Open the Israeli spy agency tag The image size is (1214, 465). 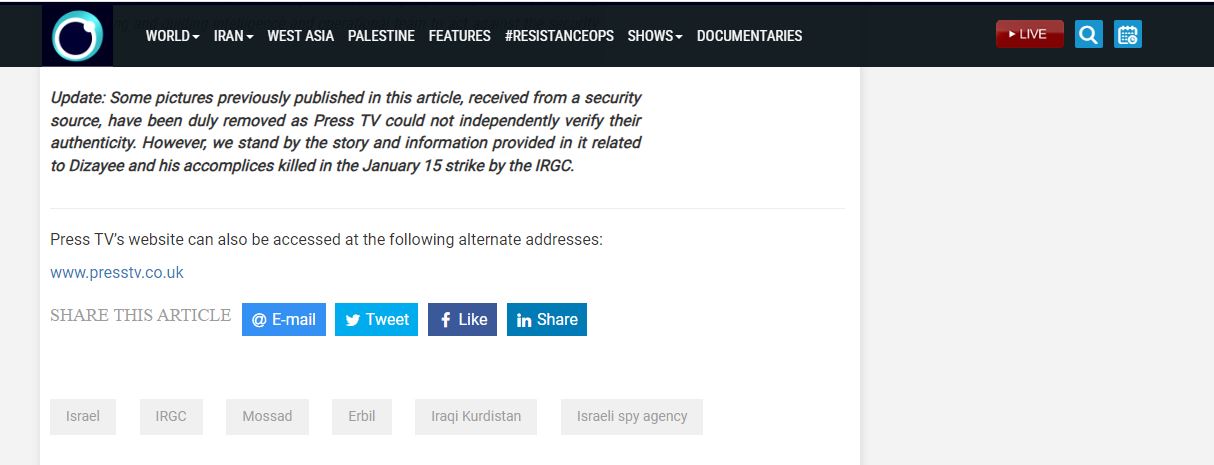point(632,416)
